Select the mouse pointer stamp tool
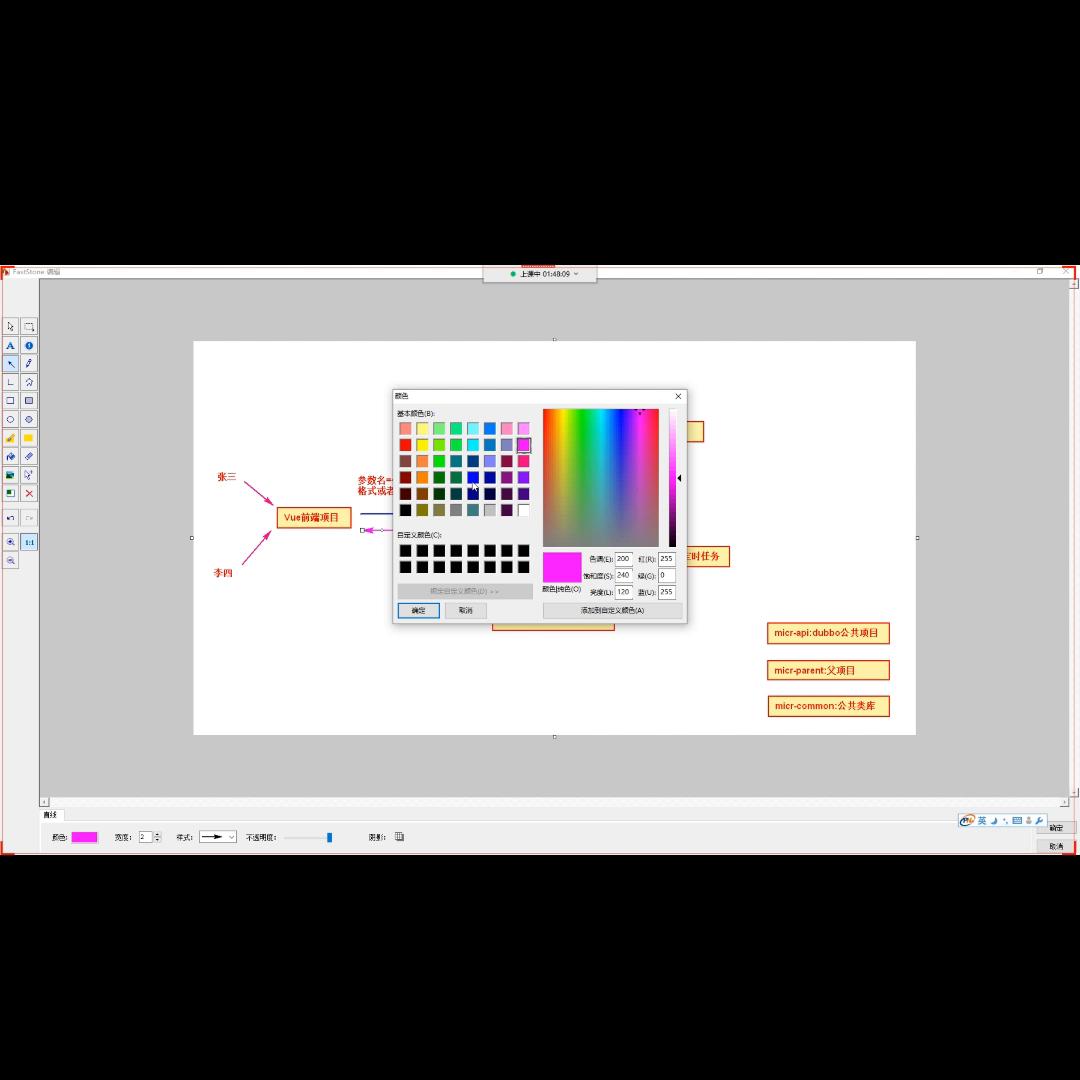The width and height of the screenshot is (1080, 1080). [29, 475]
